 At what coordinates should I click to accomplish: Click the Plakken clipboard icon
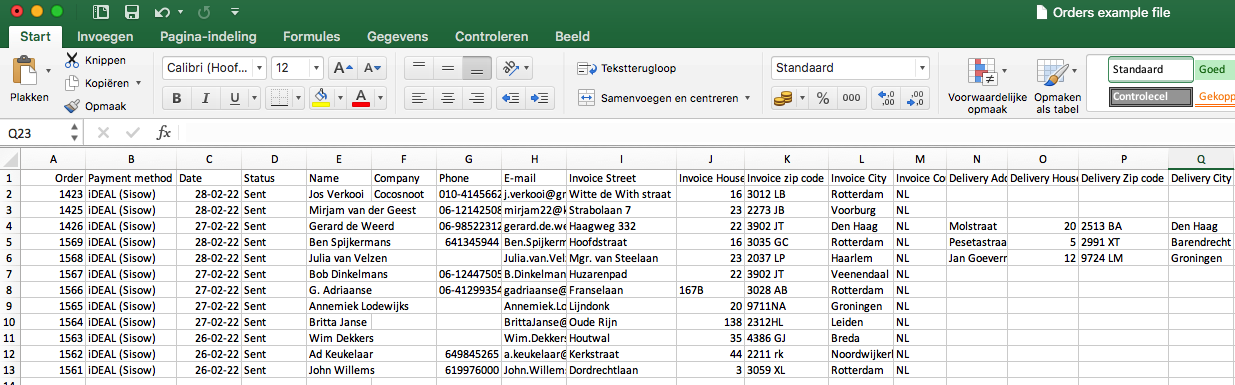click(25, 71)
